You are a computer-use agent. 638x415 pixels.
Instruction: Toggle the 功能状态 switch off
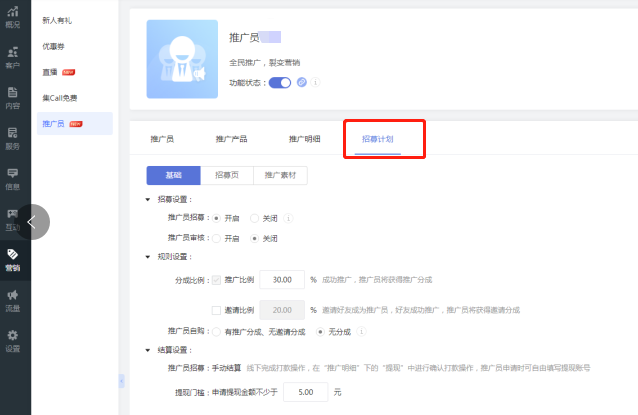pos(280,82)
